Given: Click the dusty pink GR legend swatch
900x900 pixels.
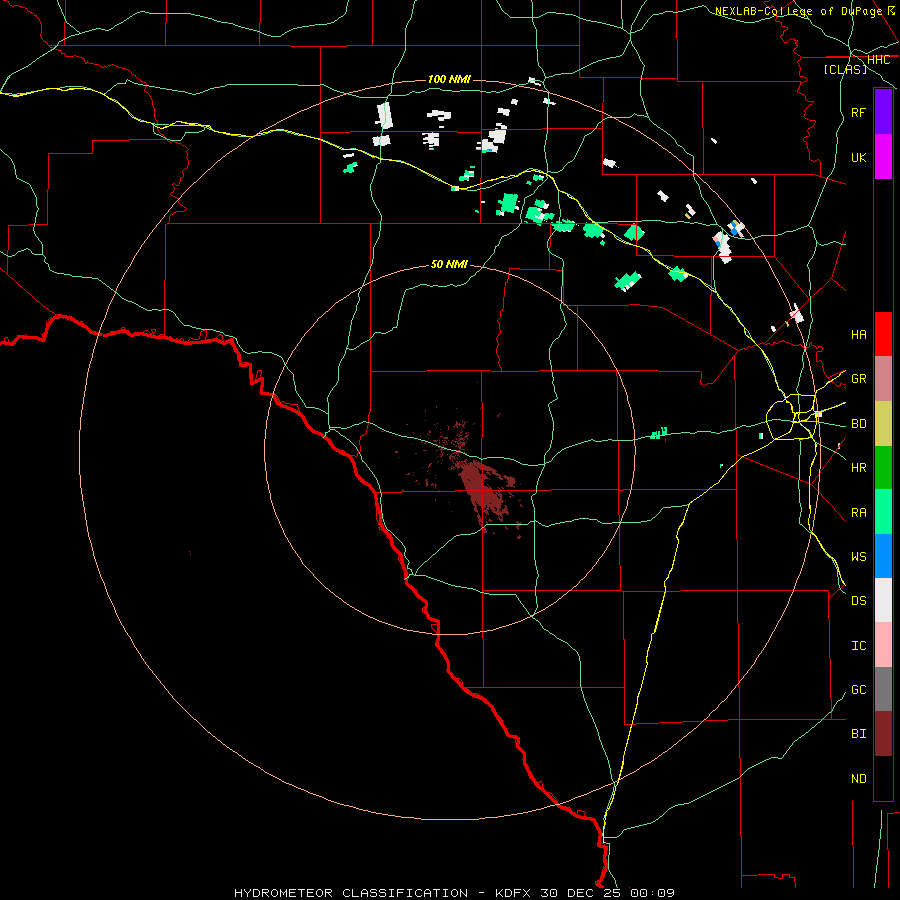Looking at the screenshot, I should (883, 379).
